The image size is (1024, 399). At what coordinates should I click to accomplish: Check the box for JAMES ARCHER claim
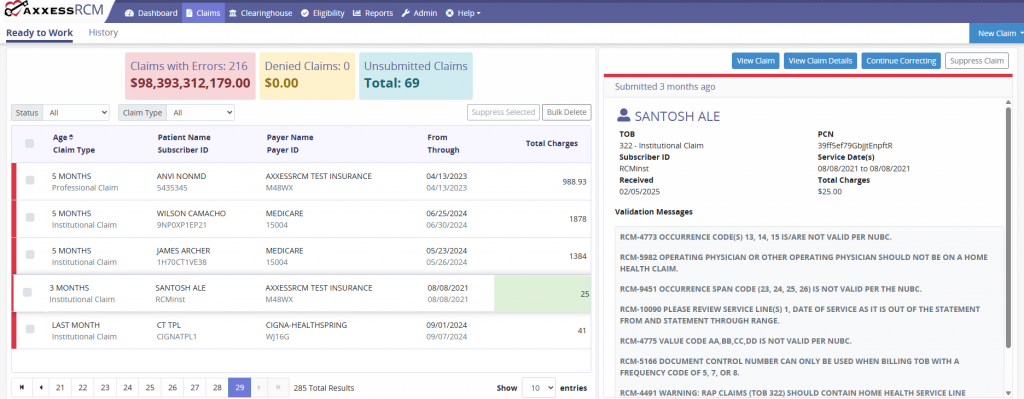(x=29, y=255)
